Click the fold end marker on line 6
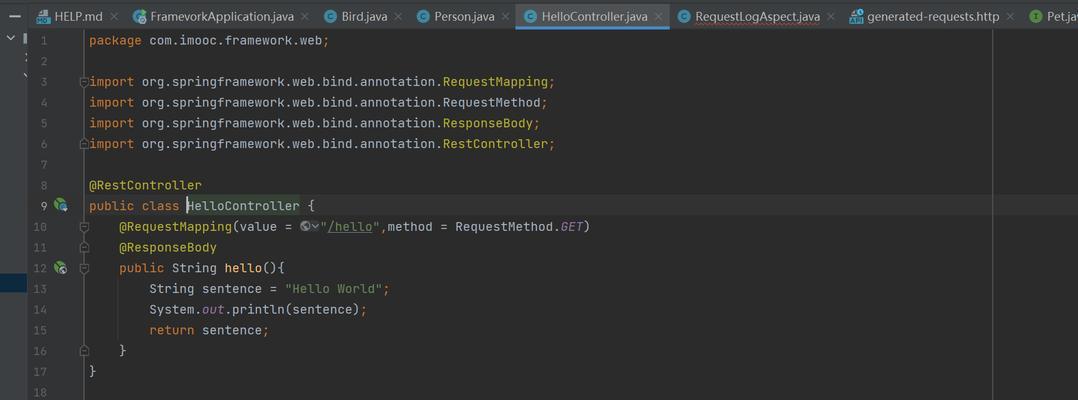Viewport: 1078px width, 400px height. pos(85,144)
